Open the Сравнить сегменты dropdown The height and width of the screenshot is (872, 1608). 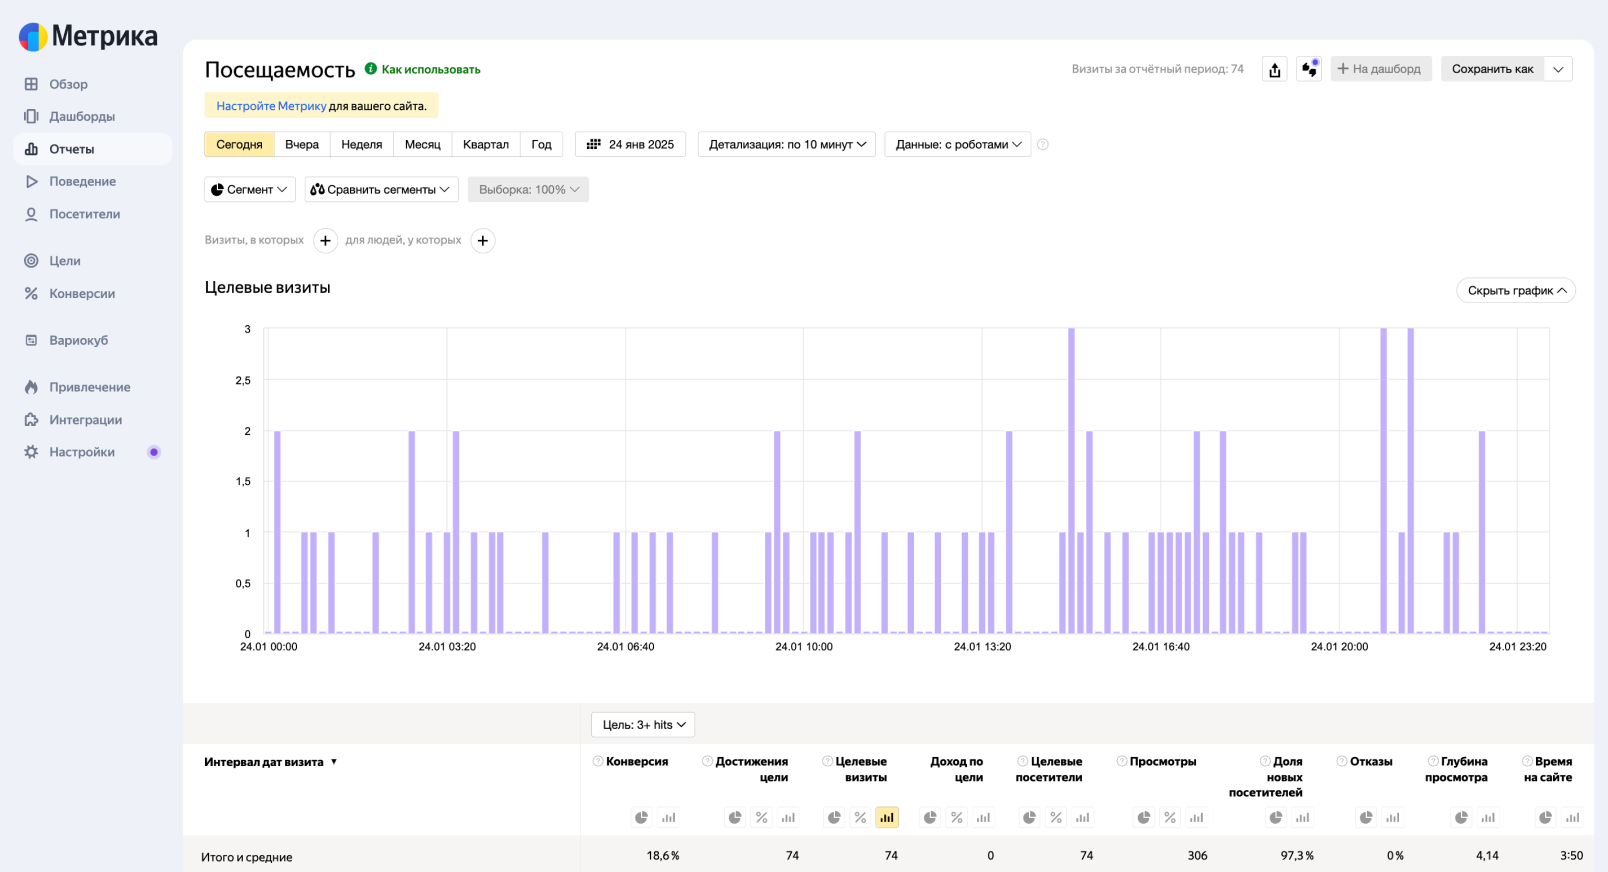pos(381,189)
